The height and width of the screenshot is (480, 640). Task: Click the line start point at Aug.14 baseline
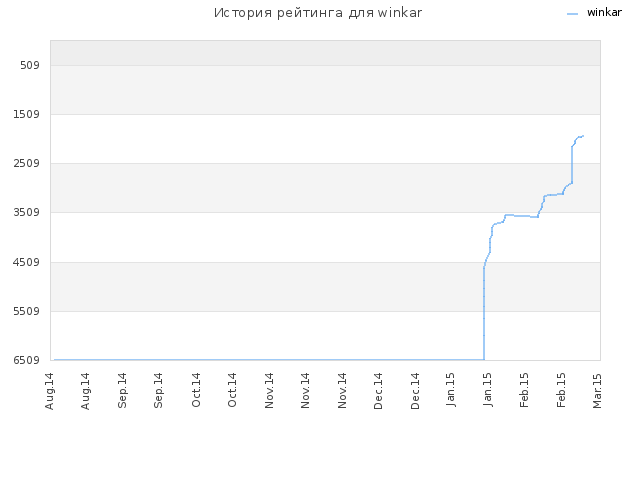coord(55,360)
